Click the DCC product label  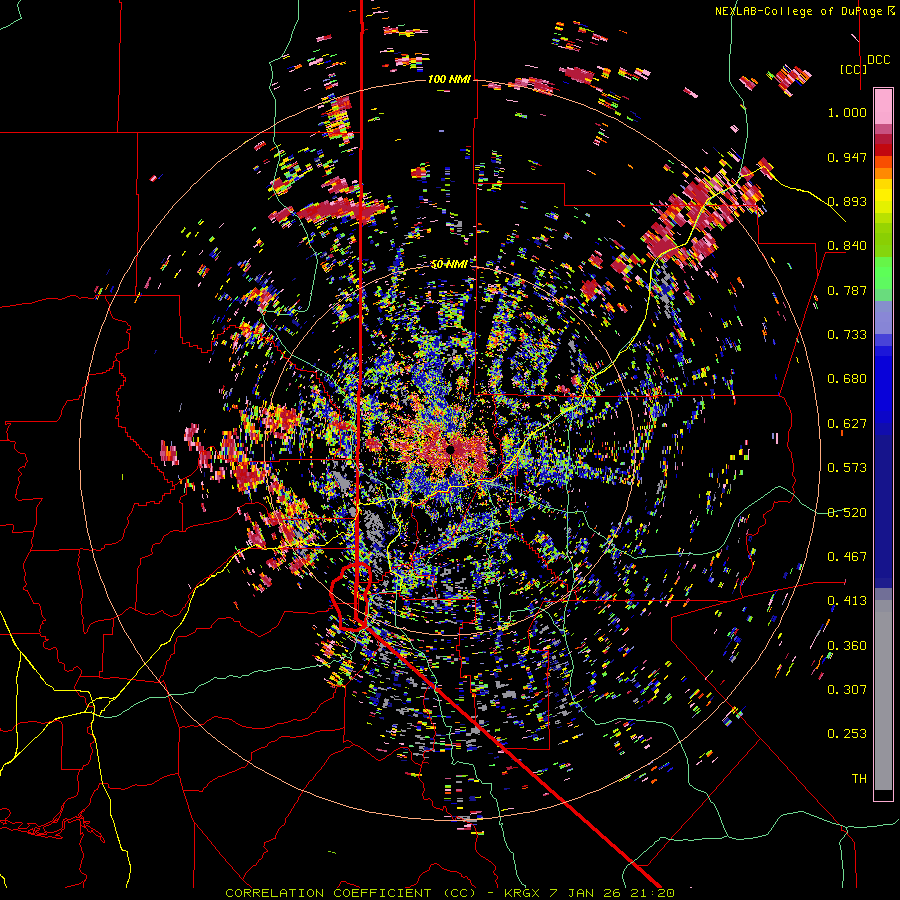click(x=878, y=60)
